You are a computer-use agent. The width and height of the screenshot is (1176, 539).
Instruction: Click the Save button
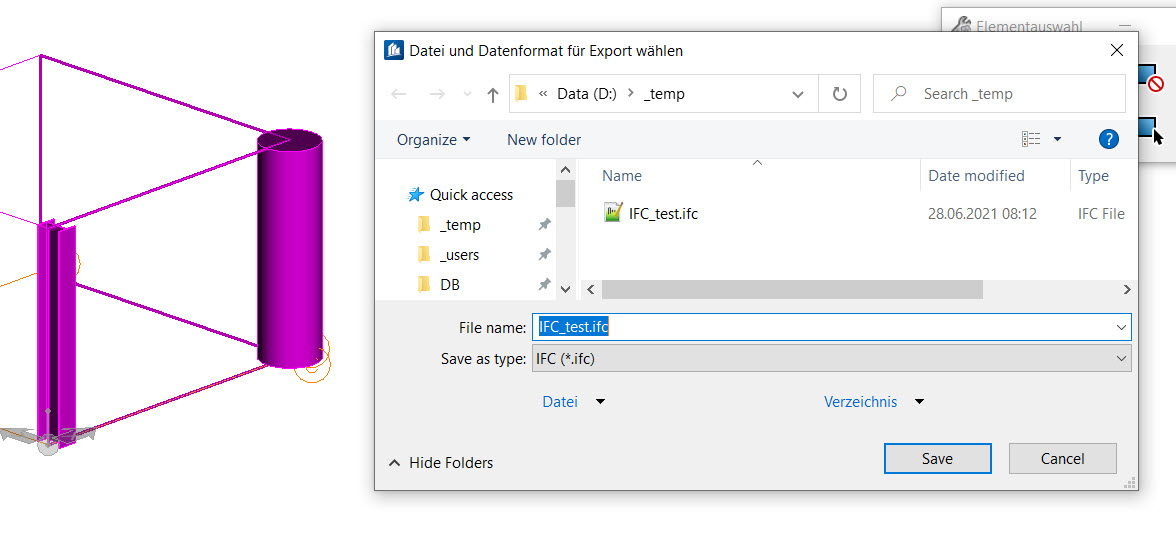(x=937, y=459)
